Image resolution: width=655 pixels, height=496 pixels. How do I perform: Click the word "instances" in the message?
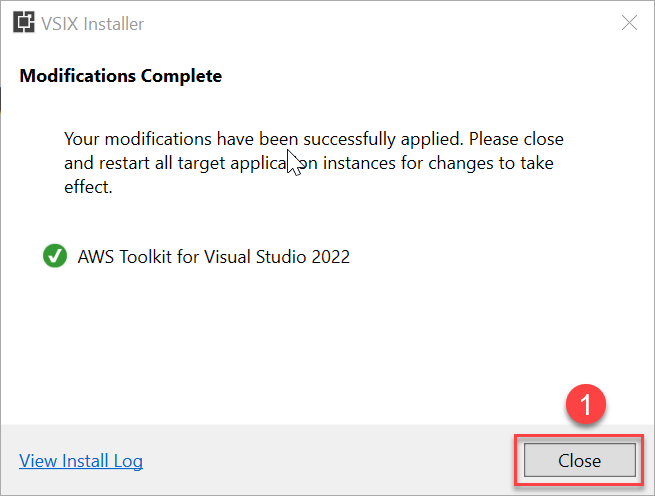[x=359, y=163]
